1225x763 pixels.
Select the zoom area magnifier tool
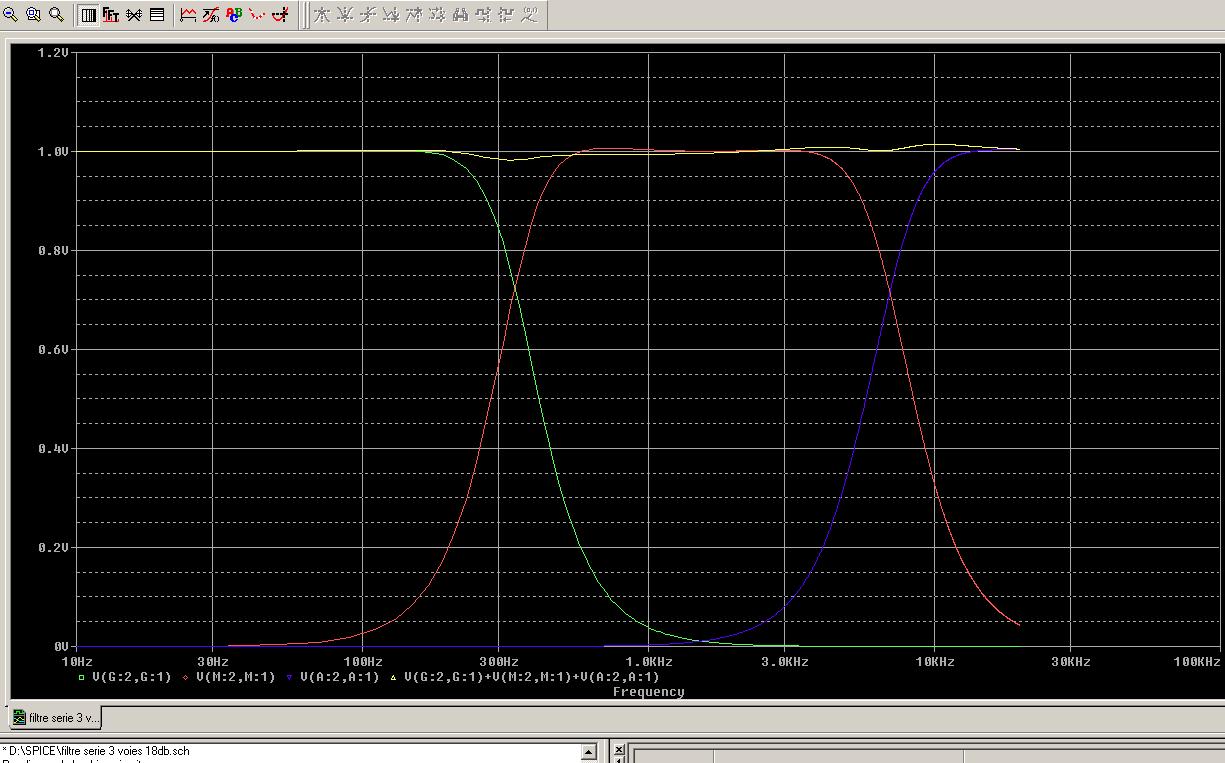coord(33,15)
